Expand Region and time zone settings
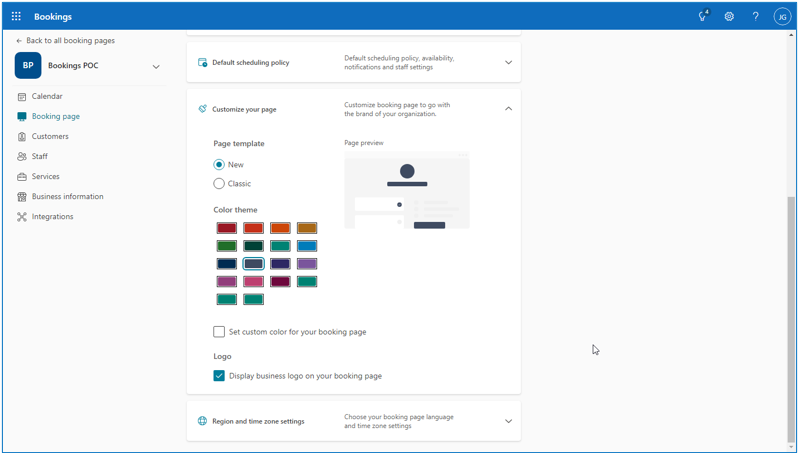 pos(508,422)
